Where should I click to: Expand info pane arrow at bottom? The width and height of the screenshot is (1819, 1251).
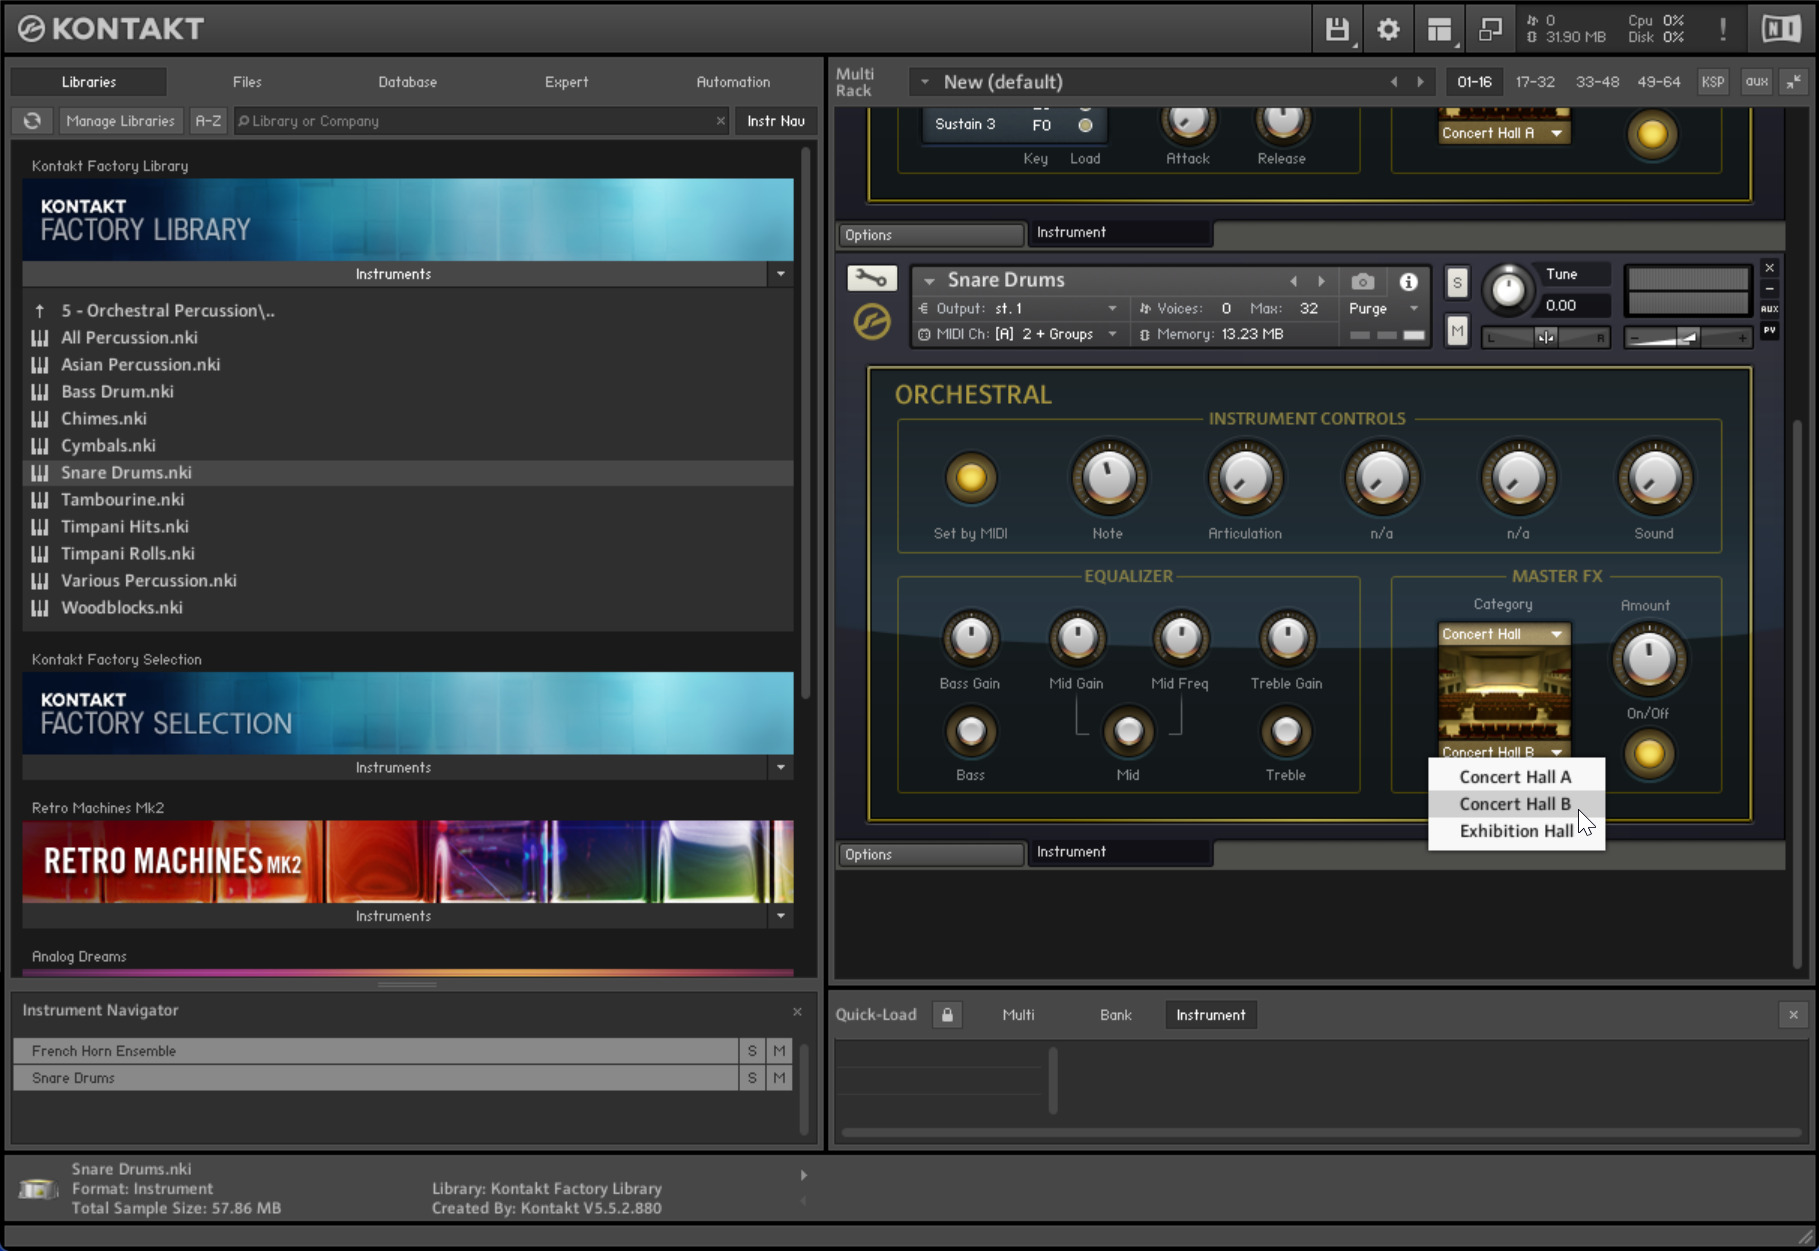click(803, 1175)
